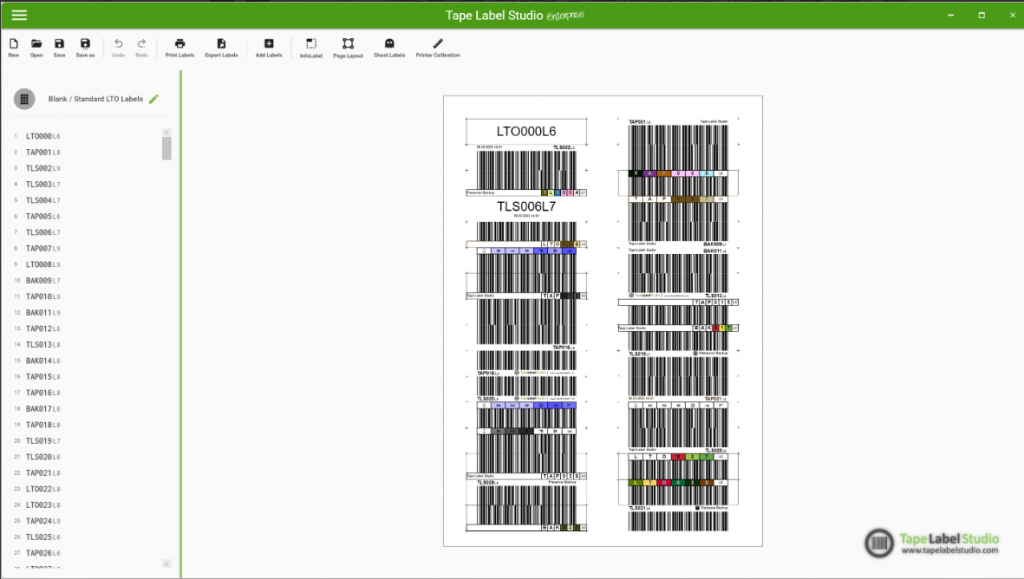Open the hamburger main menu

click(19, 15)
